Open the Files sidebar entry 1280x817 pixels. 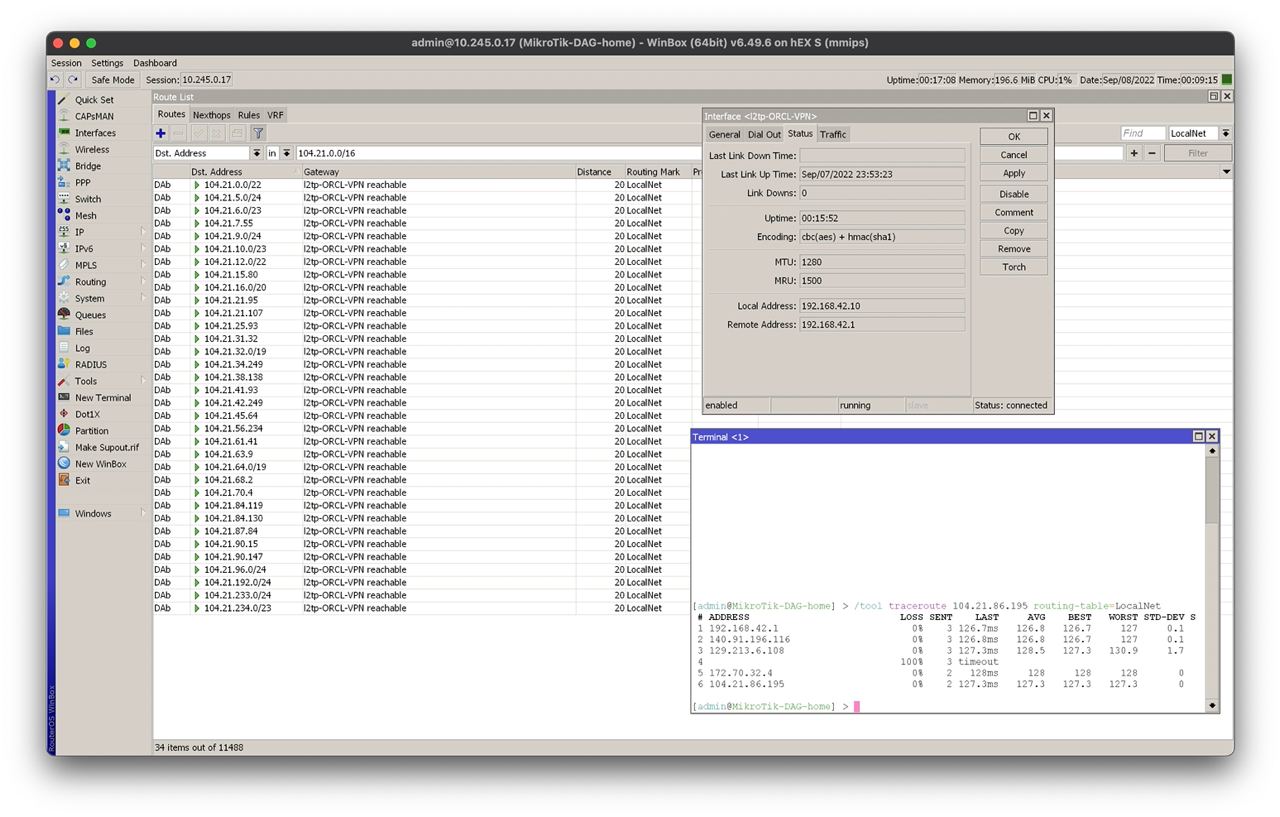click(84, 331)
